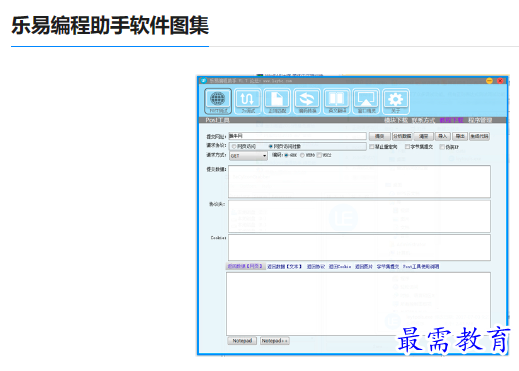Switch to 返回协议 tab
519x371 pixels.
click(x=315, y=267)
